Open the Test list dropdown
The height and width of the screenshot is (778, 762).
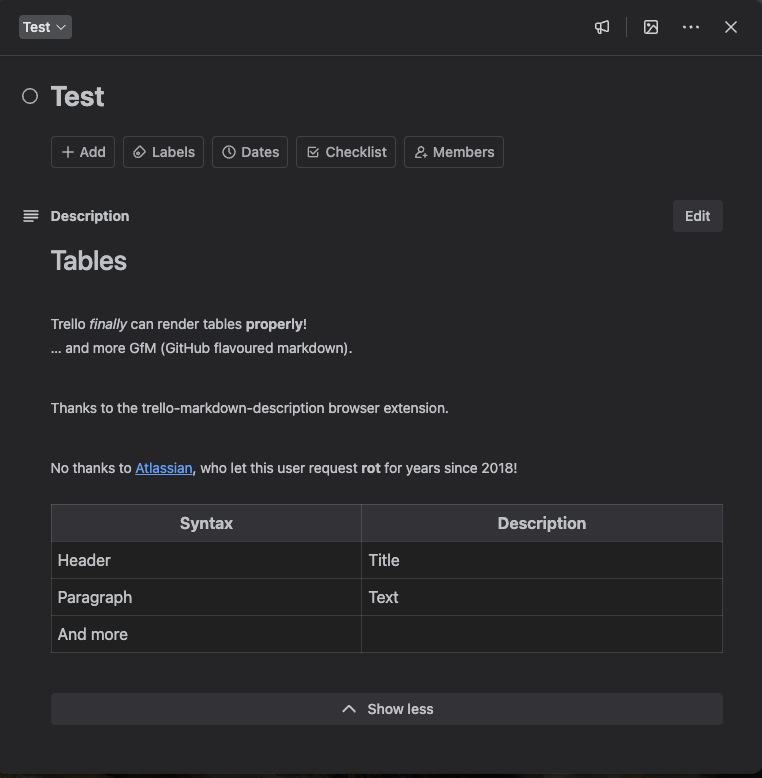coord(45,27)
